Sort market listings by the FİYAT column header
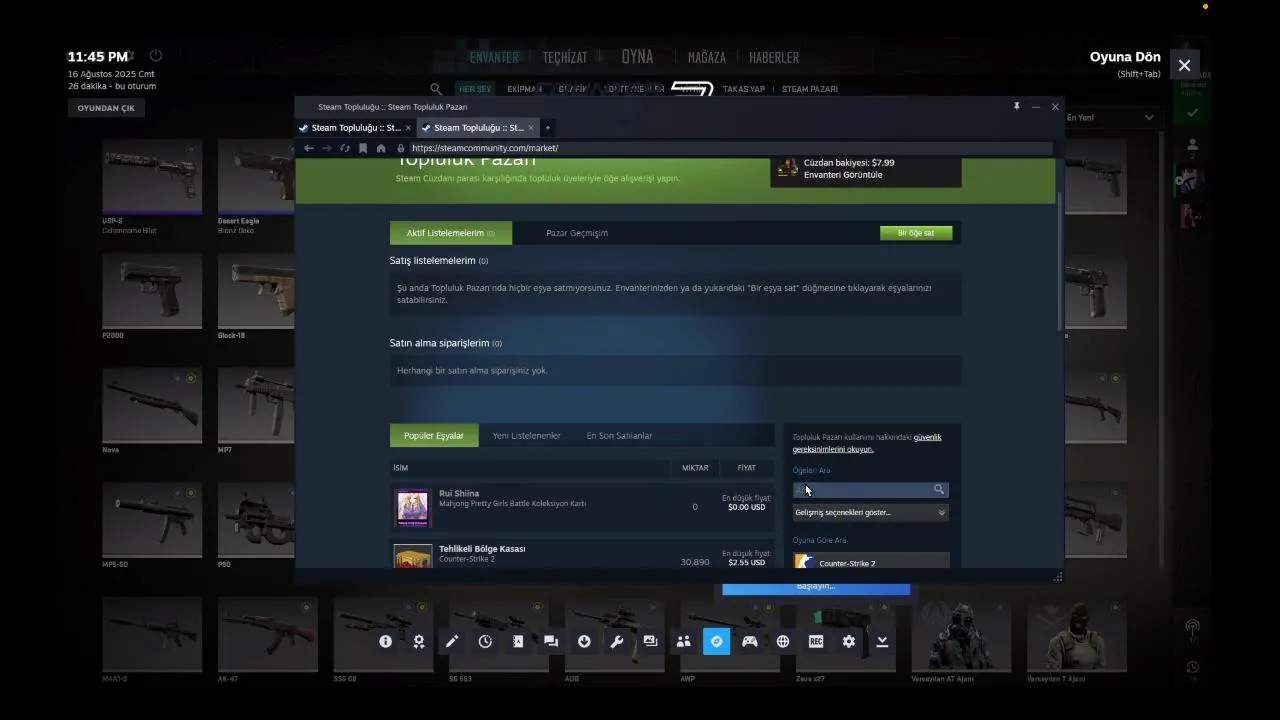The image size is (1280, 720). [x=746, y=468]
